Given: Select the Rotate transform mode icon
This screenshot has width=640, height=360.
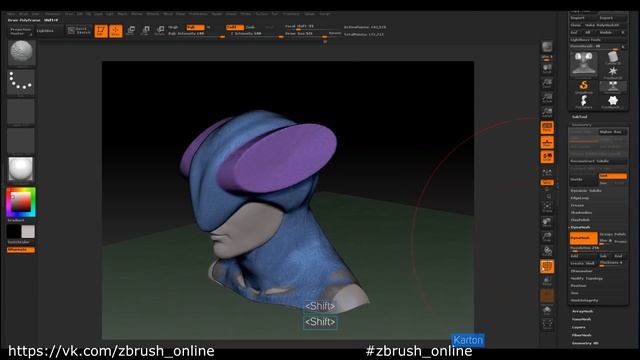Looking at the screenshot, I should (x=160, y=31).
